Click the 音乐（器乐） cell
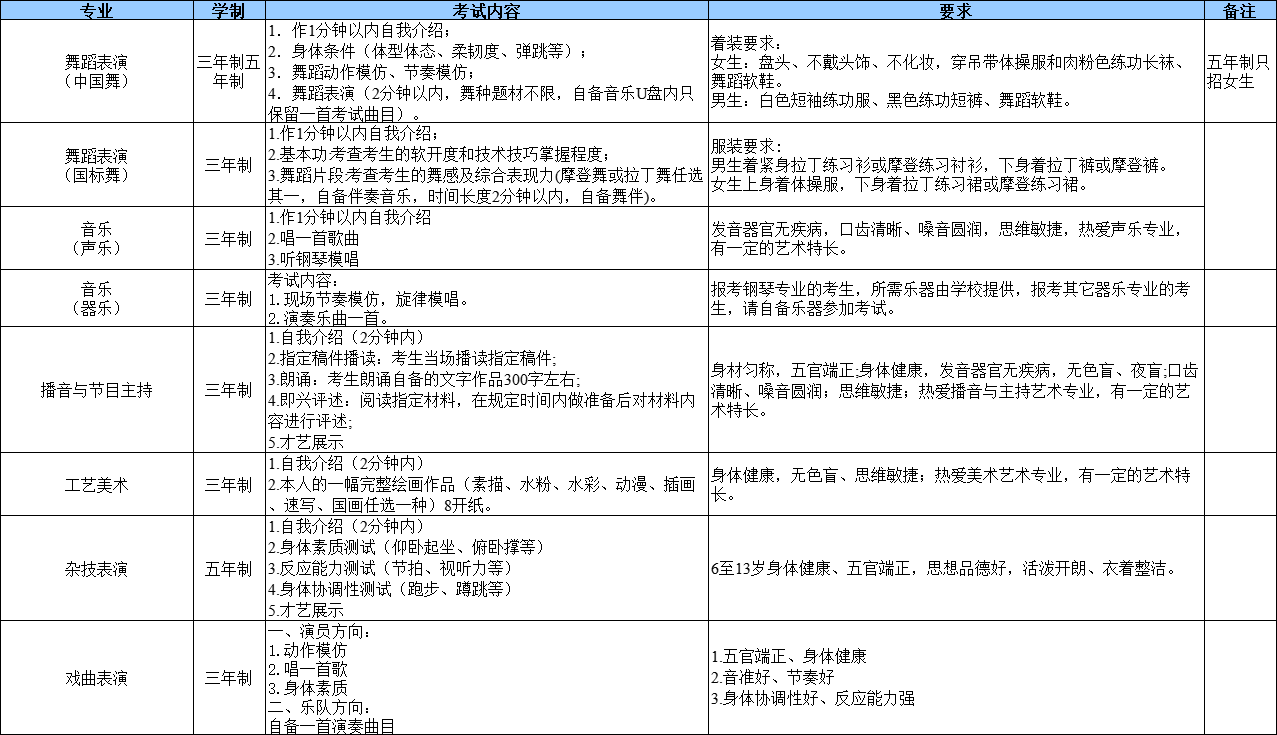 point(96,298)
